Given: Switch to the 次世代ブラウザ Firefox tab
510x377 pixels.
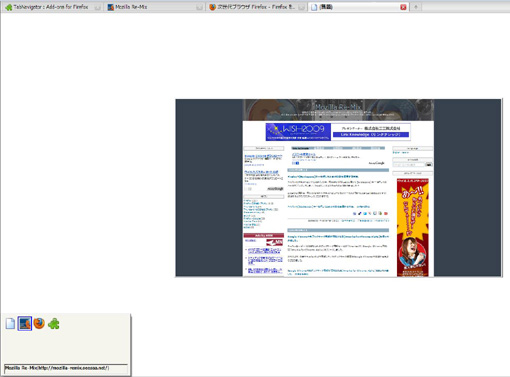Looking at the screenshot, I should pyautogui.click(x=257, y=7).
